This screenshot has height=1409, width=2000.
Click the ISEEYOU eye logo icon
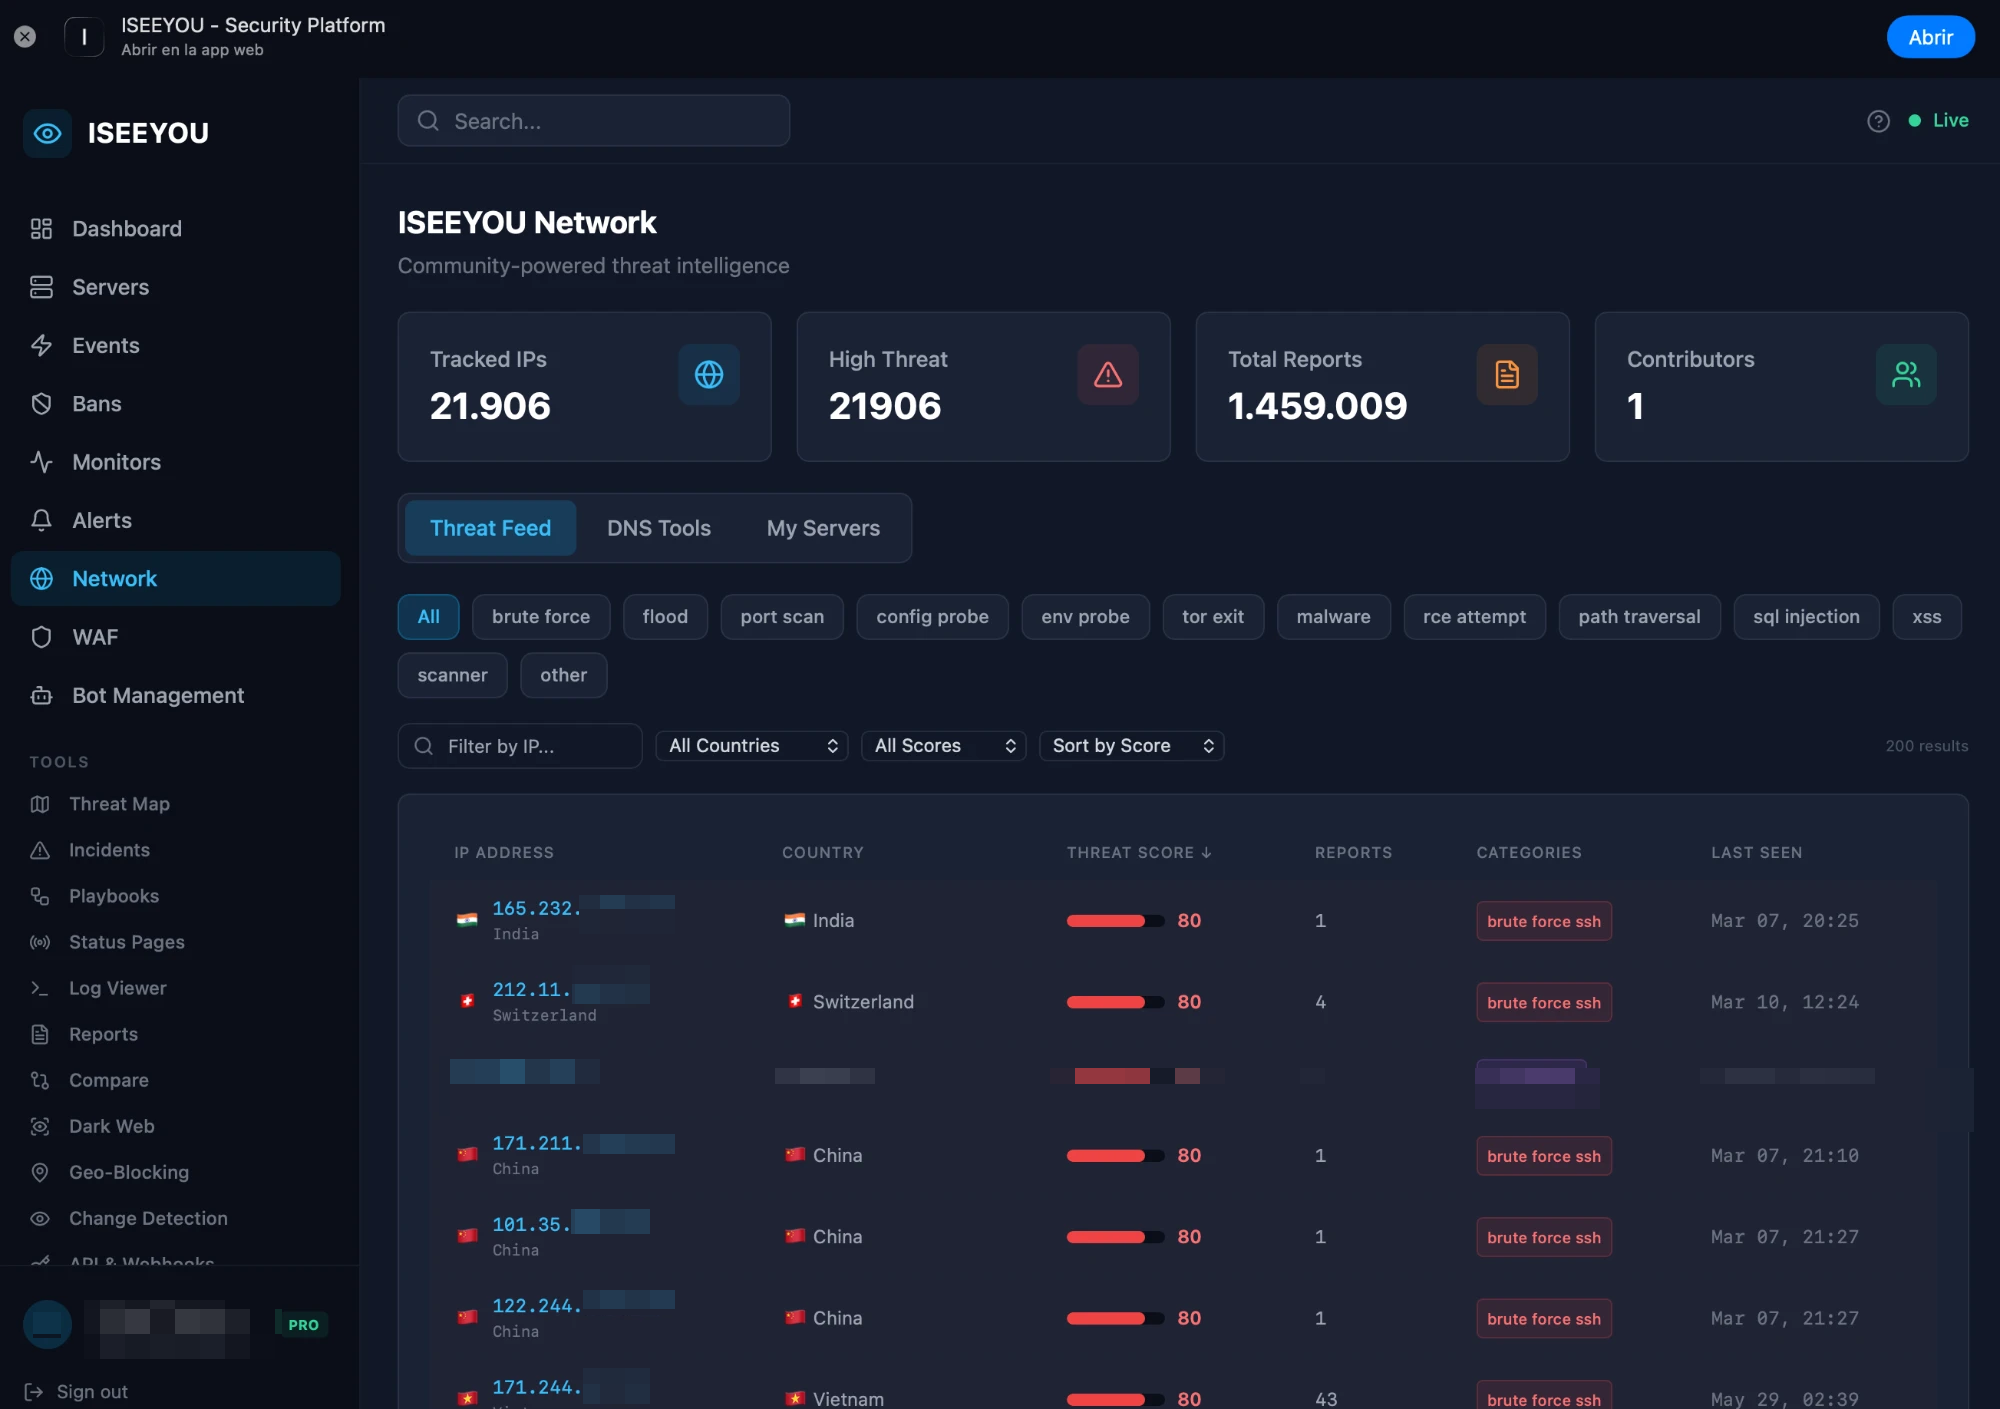click(x=47, y=133)
